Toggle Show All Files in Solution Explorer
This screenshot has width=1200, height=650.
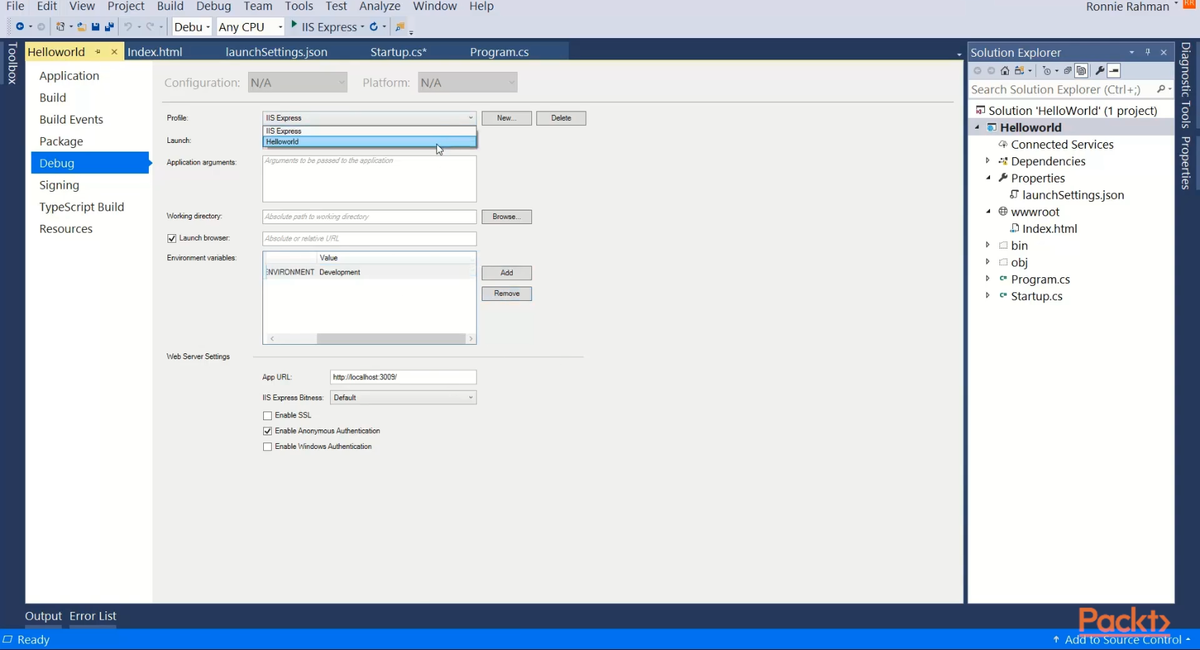click(x=1081, y=71)
